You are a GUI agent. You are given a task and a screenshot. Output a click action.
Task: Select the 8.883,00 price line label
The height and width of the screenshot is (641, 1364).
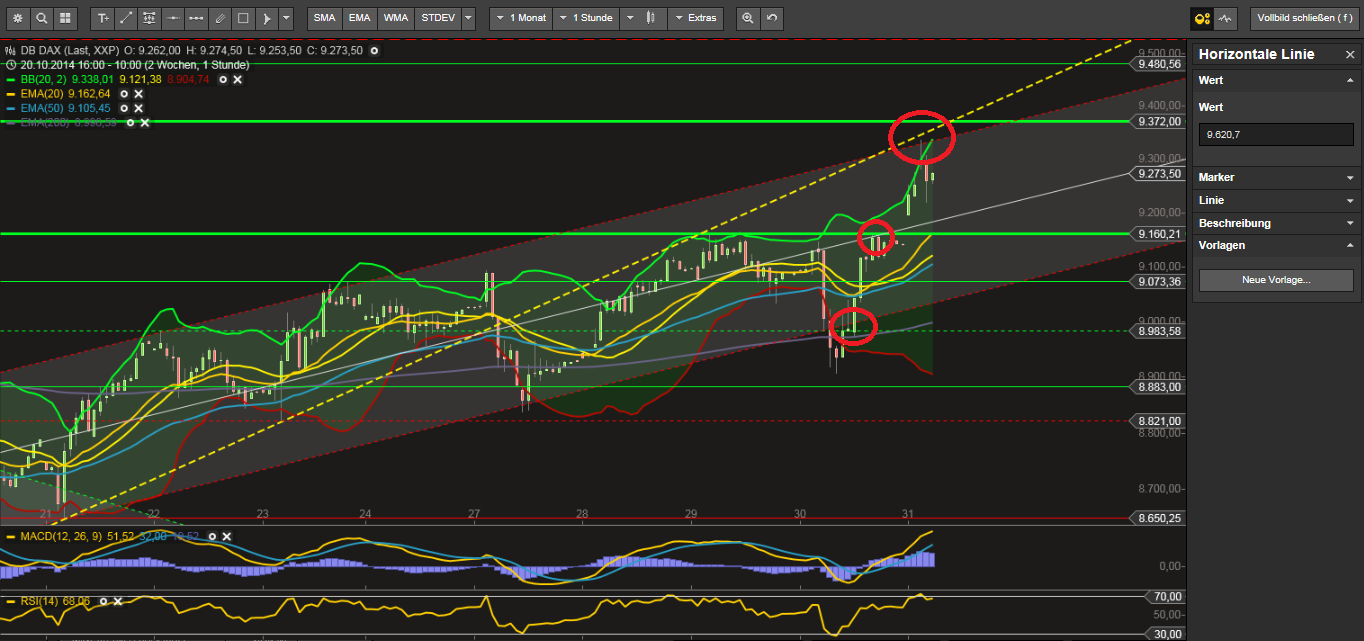click(x=1160, y=387)
